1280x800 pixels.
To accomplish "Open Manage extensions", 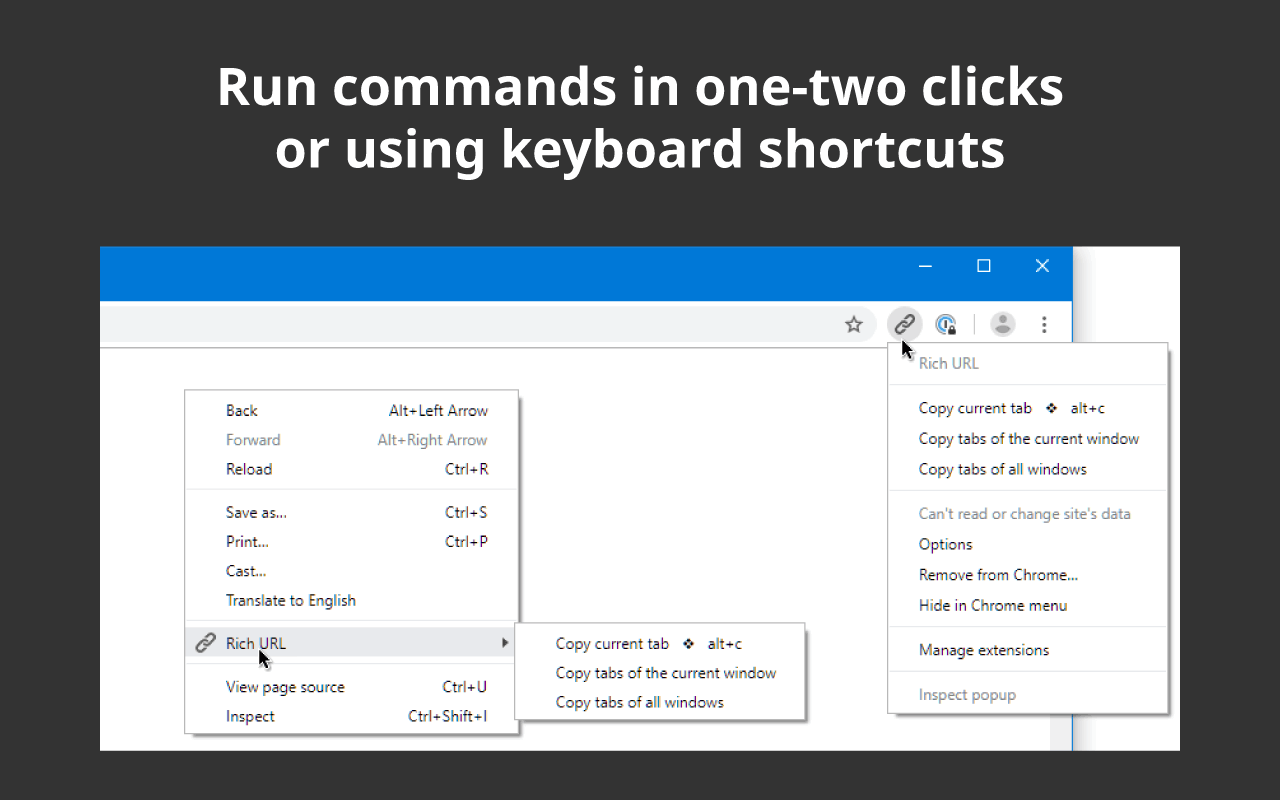I will [1028, 650].
